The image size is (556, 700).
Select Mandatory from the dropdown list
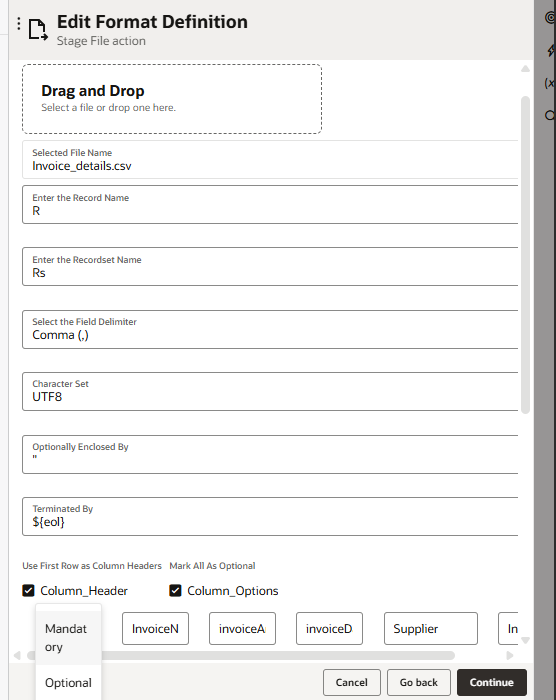[68, 638]
